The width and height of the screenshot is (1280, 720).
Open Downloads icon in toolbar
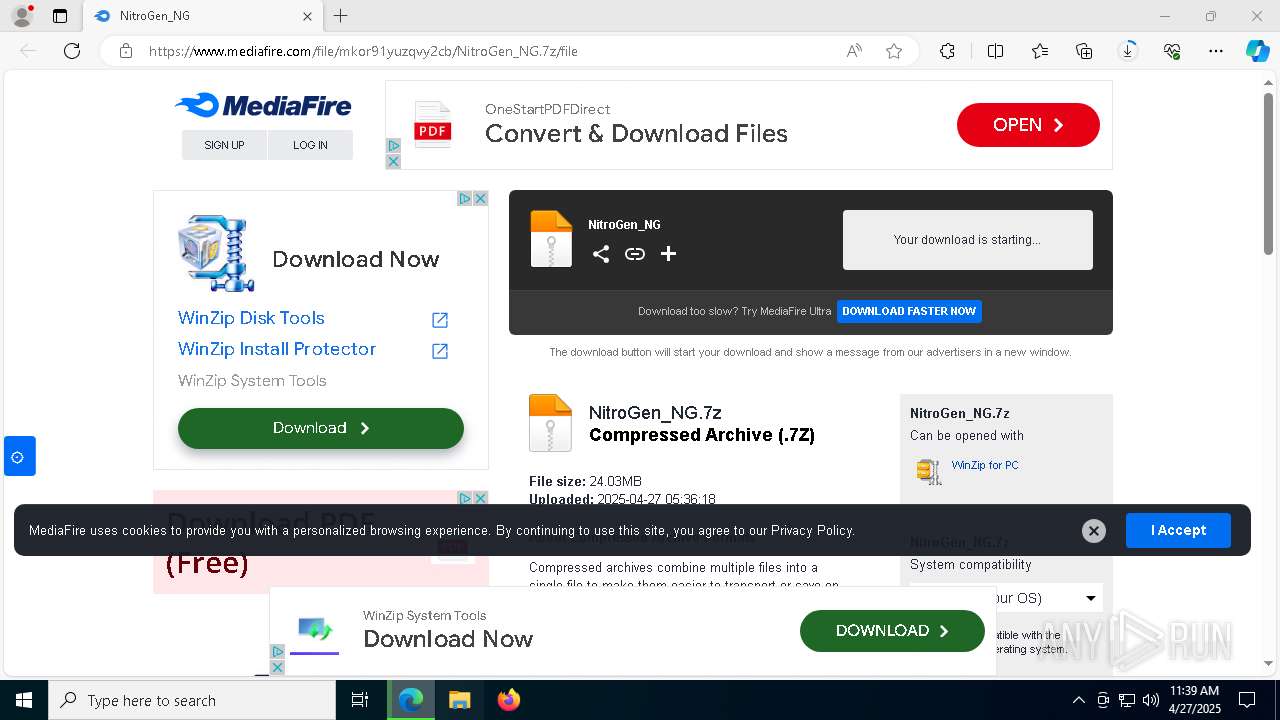(x=1128, y=50)
